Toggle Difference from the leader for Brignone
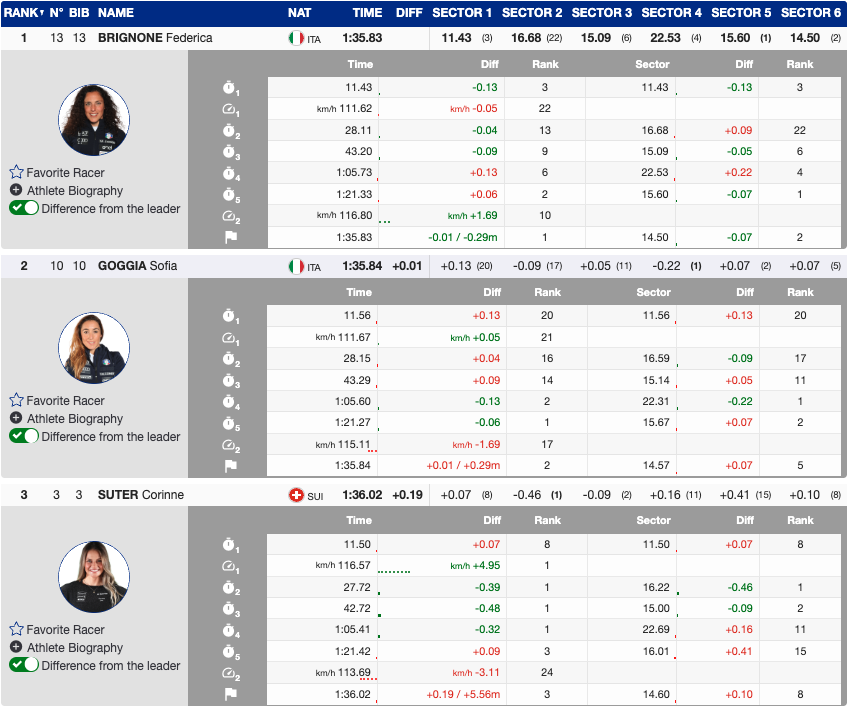 click(x=24, y=209)
